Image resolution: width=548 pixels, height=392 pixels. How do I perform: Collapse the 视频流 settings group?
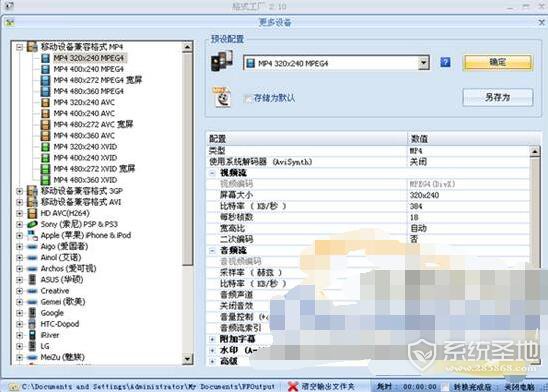[x=212, y=173]
